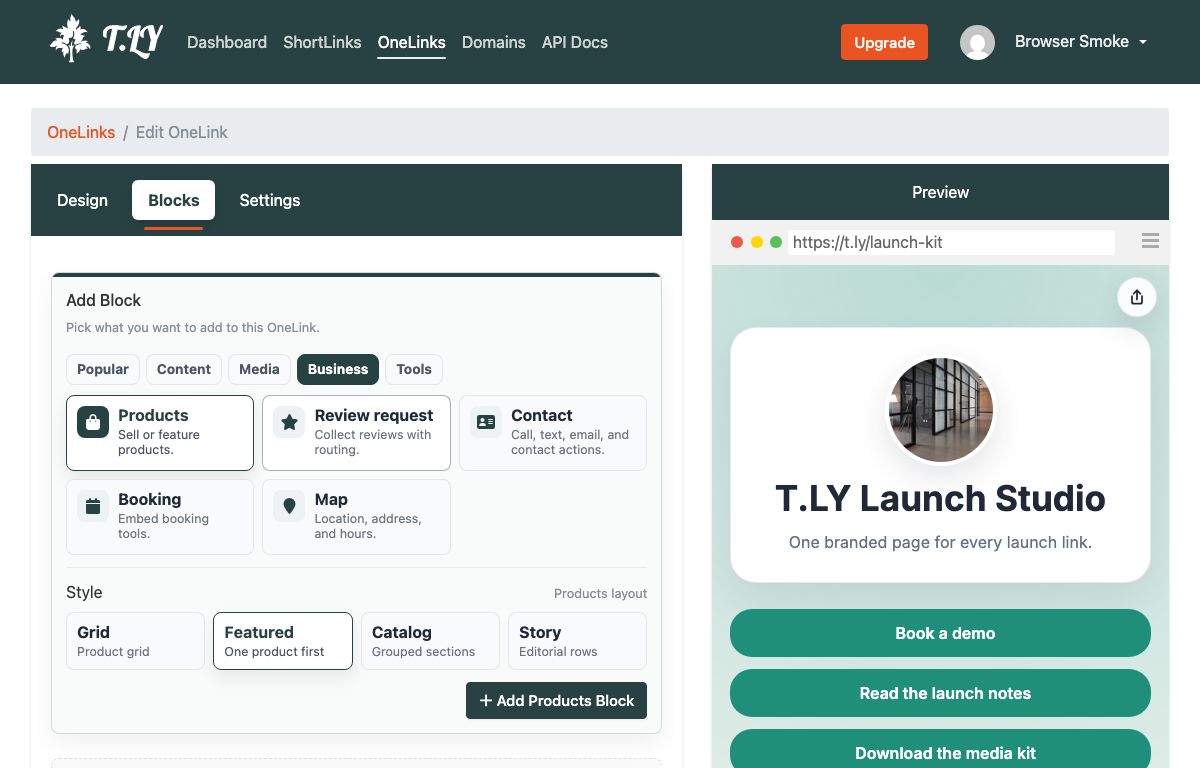Click the Booking calendar icon
The width and height of the screenshot is (1200, 768).
(93, 506)
